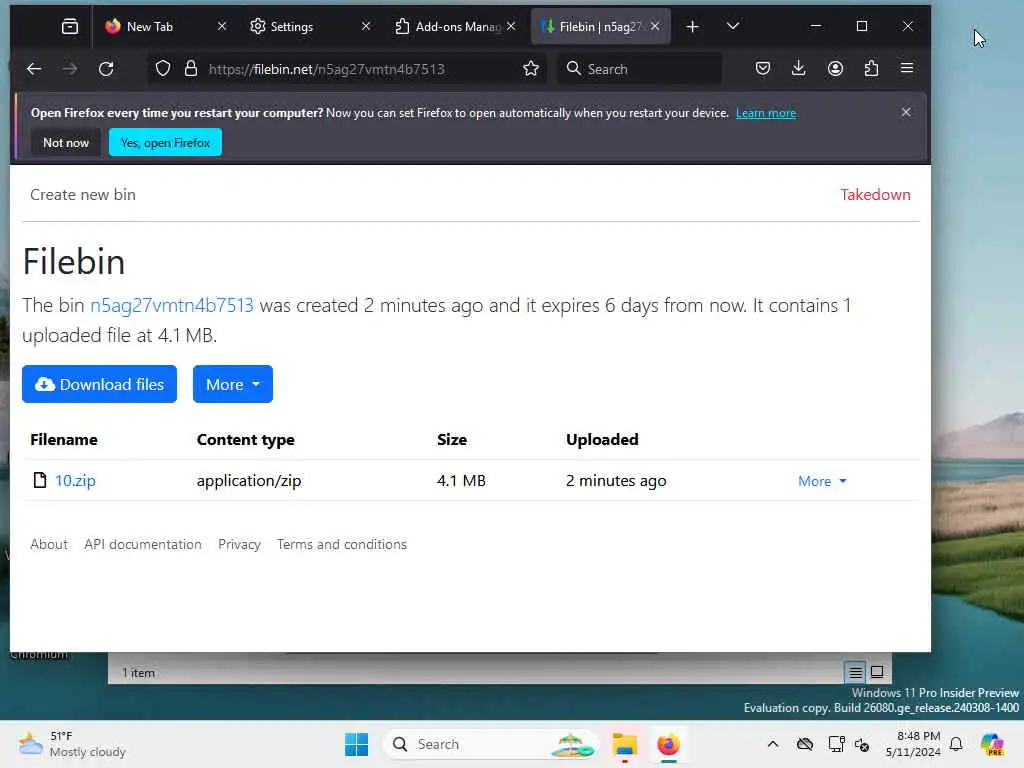
Task: Switch Explorer window to details view
Action: click(856, 672)
